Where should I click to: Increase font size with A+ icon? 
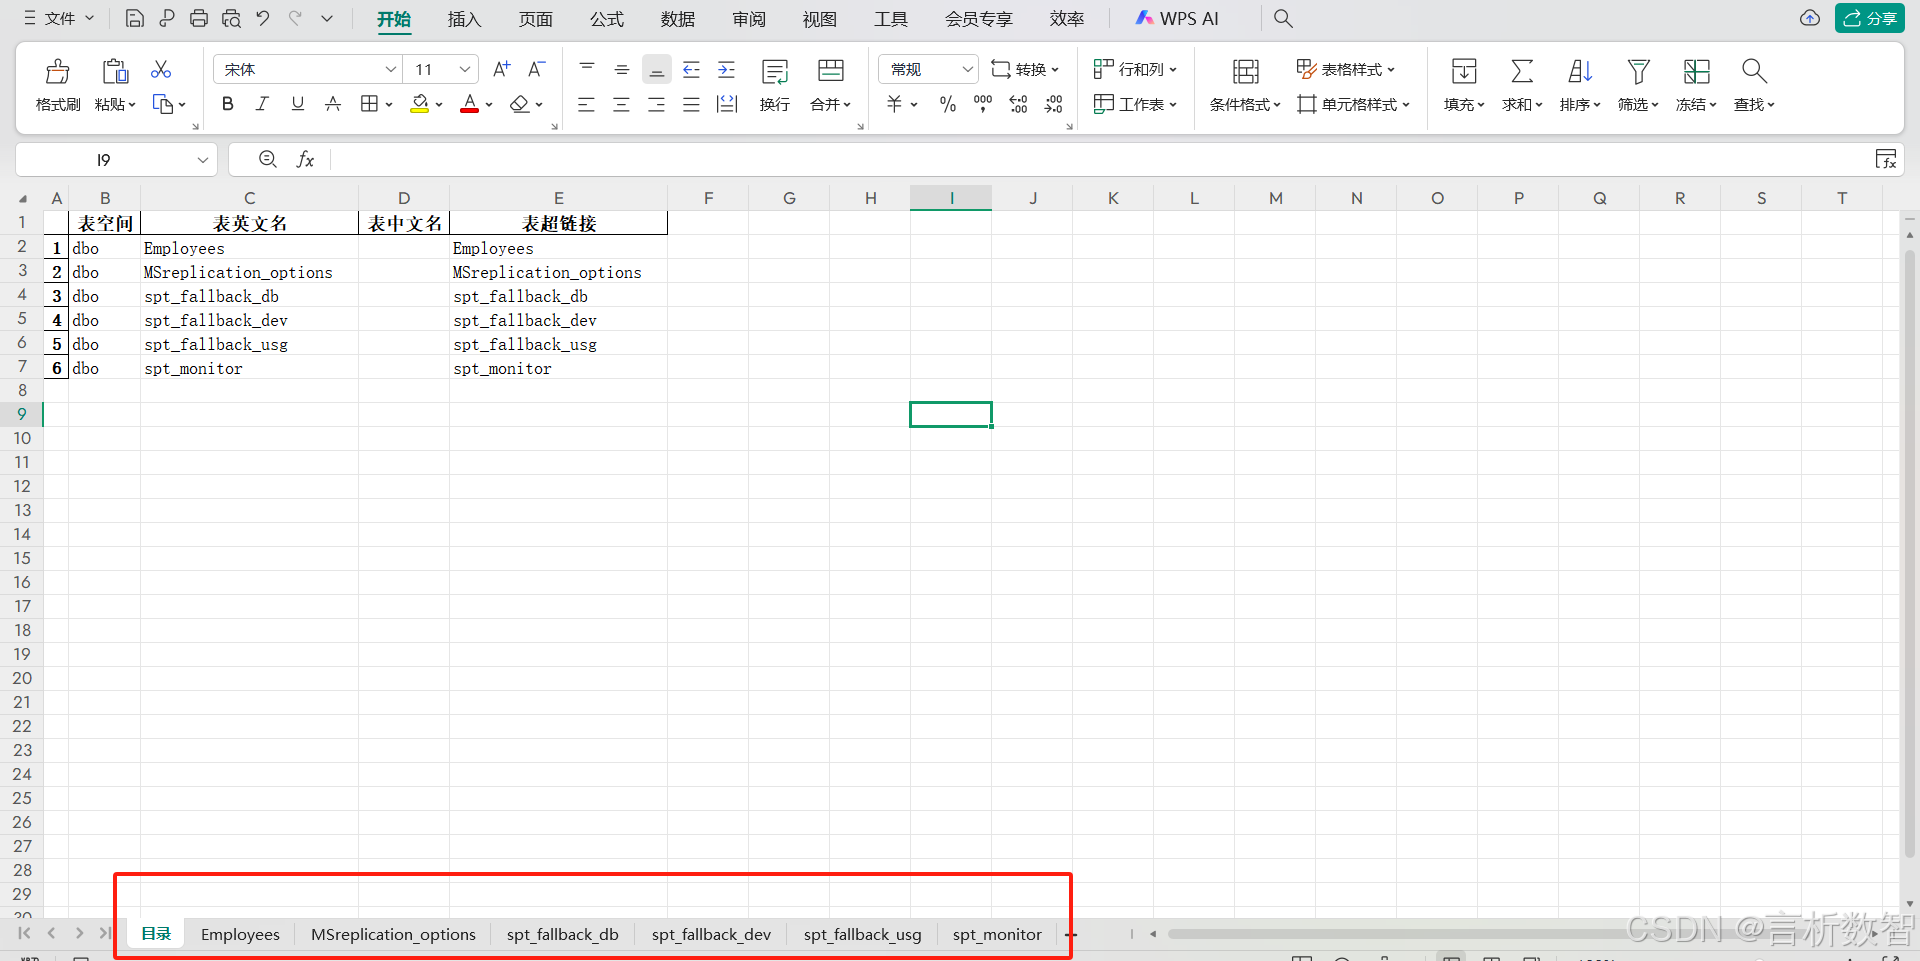point(502,69)
